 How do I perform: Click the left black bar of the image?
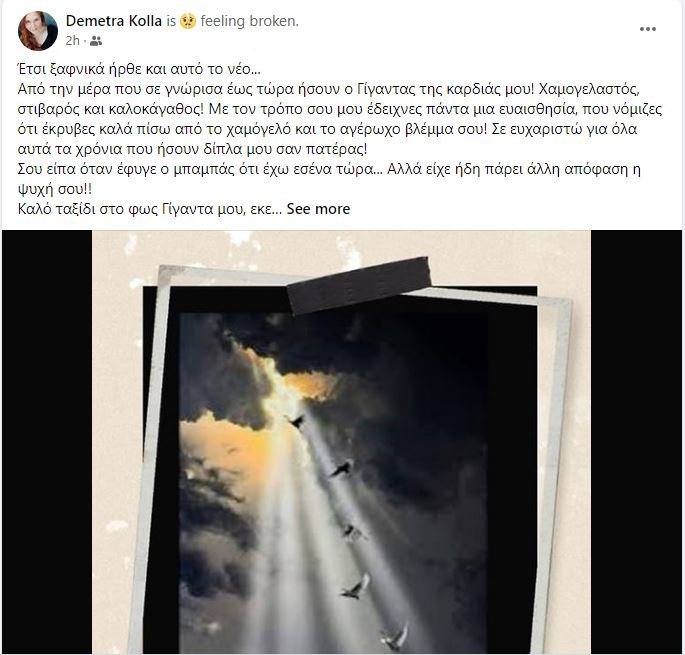pyautogui.click(x=47, y=442)
